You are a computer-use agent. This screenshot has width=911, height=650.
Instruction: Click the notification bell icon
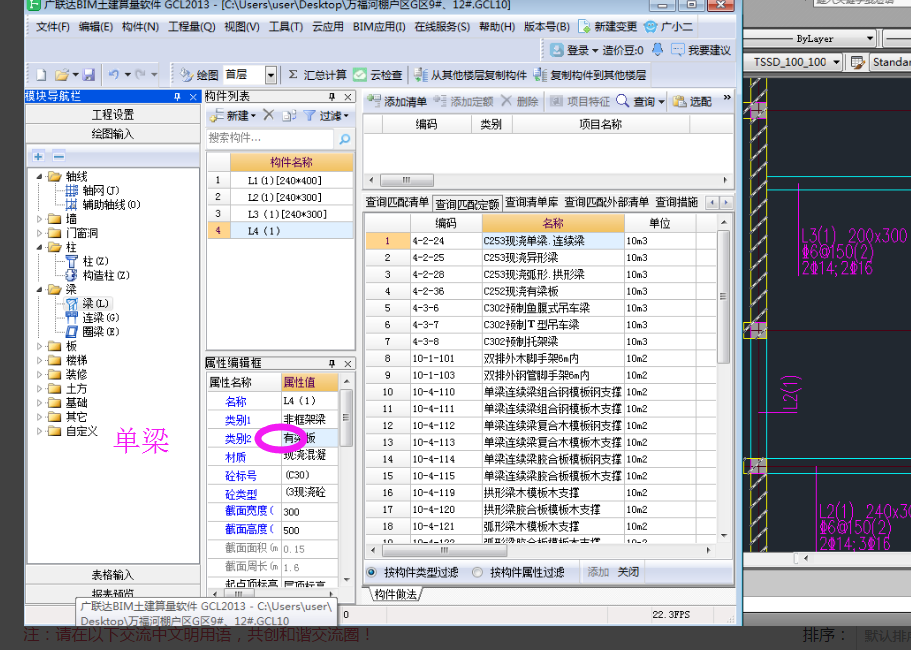(x=657, y=50)
